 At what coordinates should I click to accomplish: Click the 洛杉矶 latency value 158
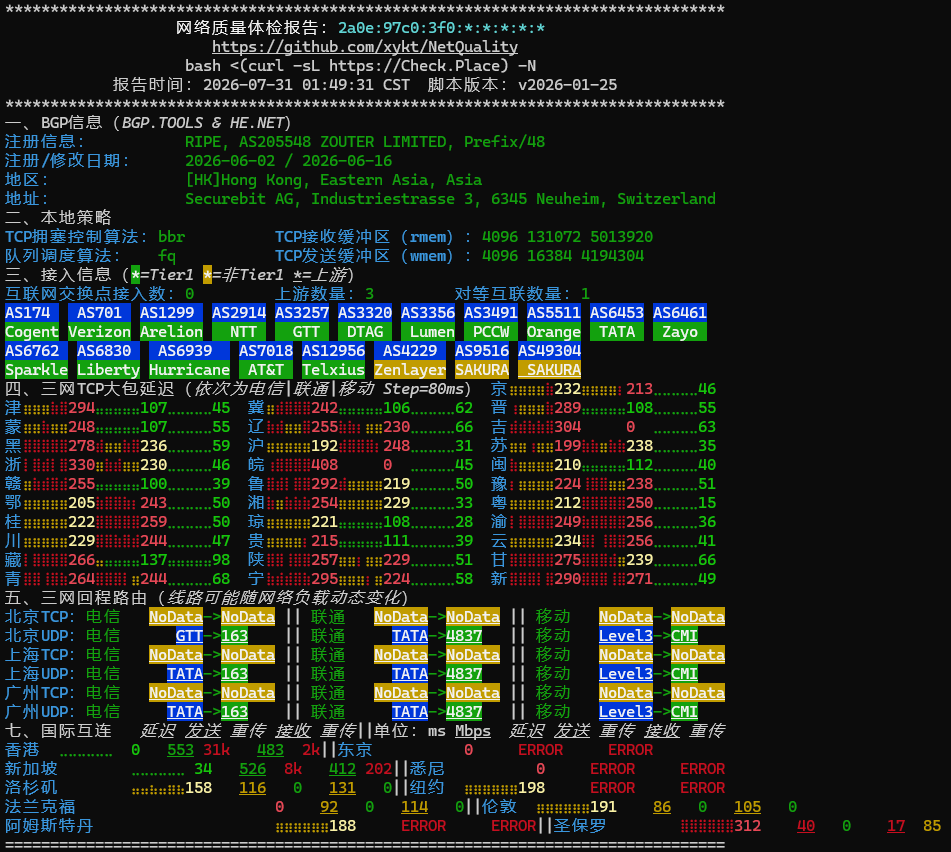tap(198, 788)
